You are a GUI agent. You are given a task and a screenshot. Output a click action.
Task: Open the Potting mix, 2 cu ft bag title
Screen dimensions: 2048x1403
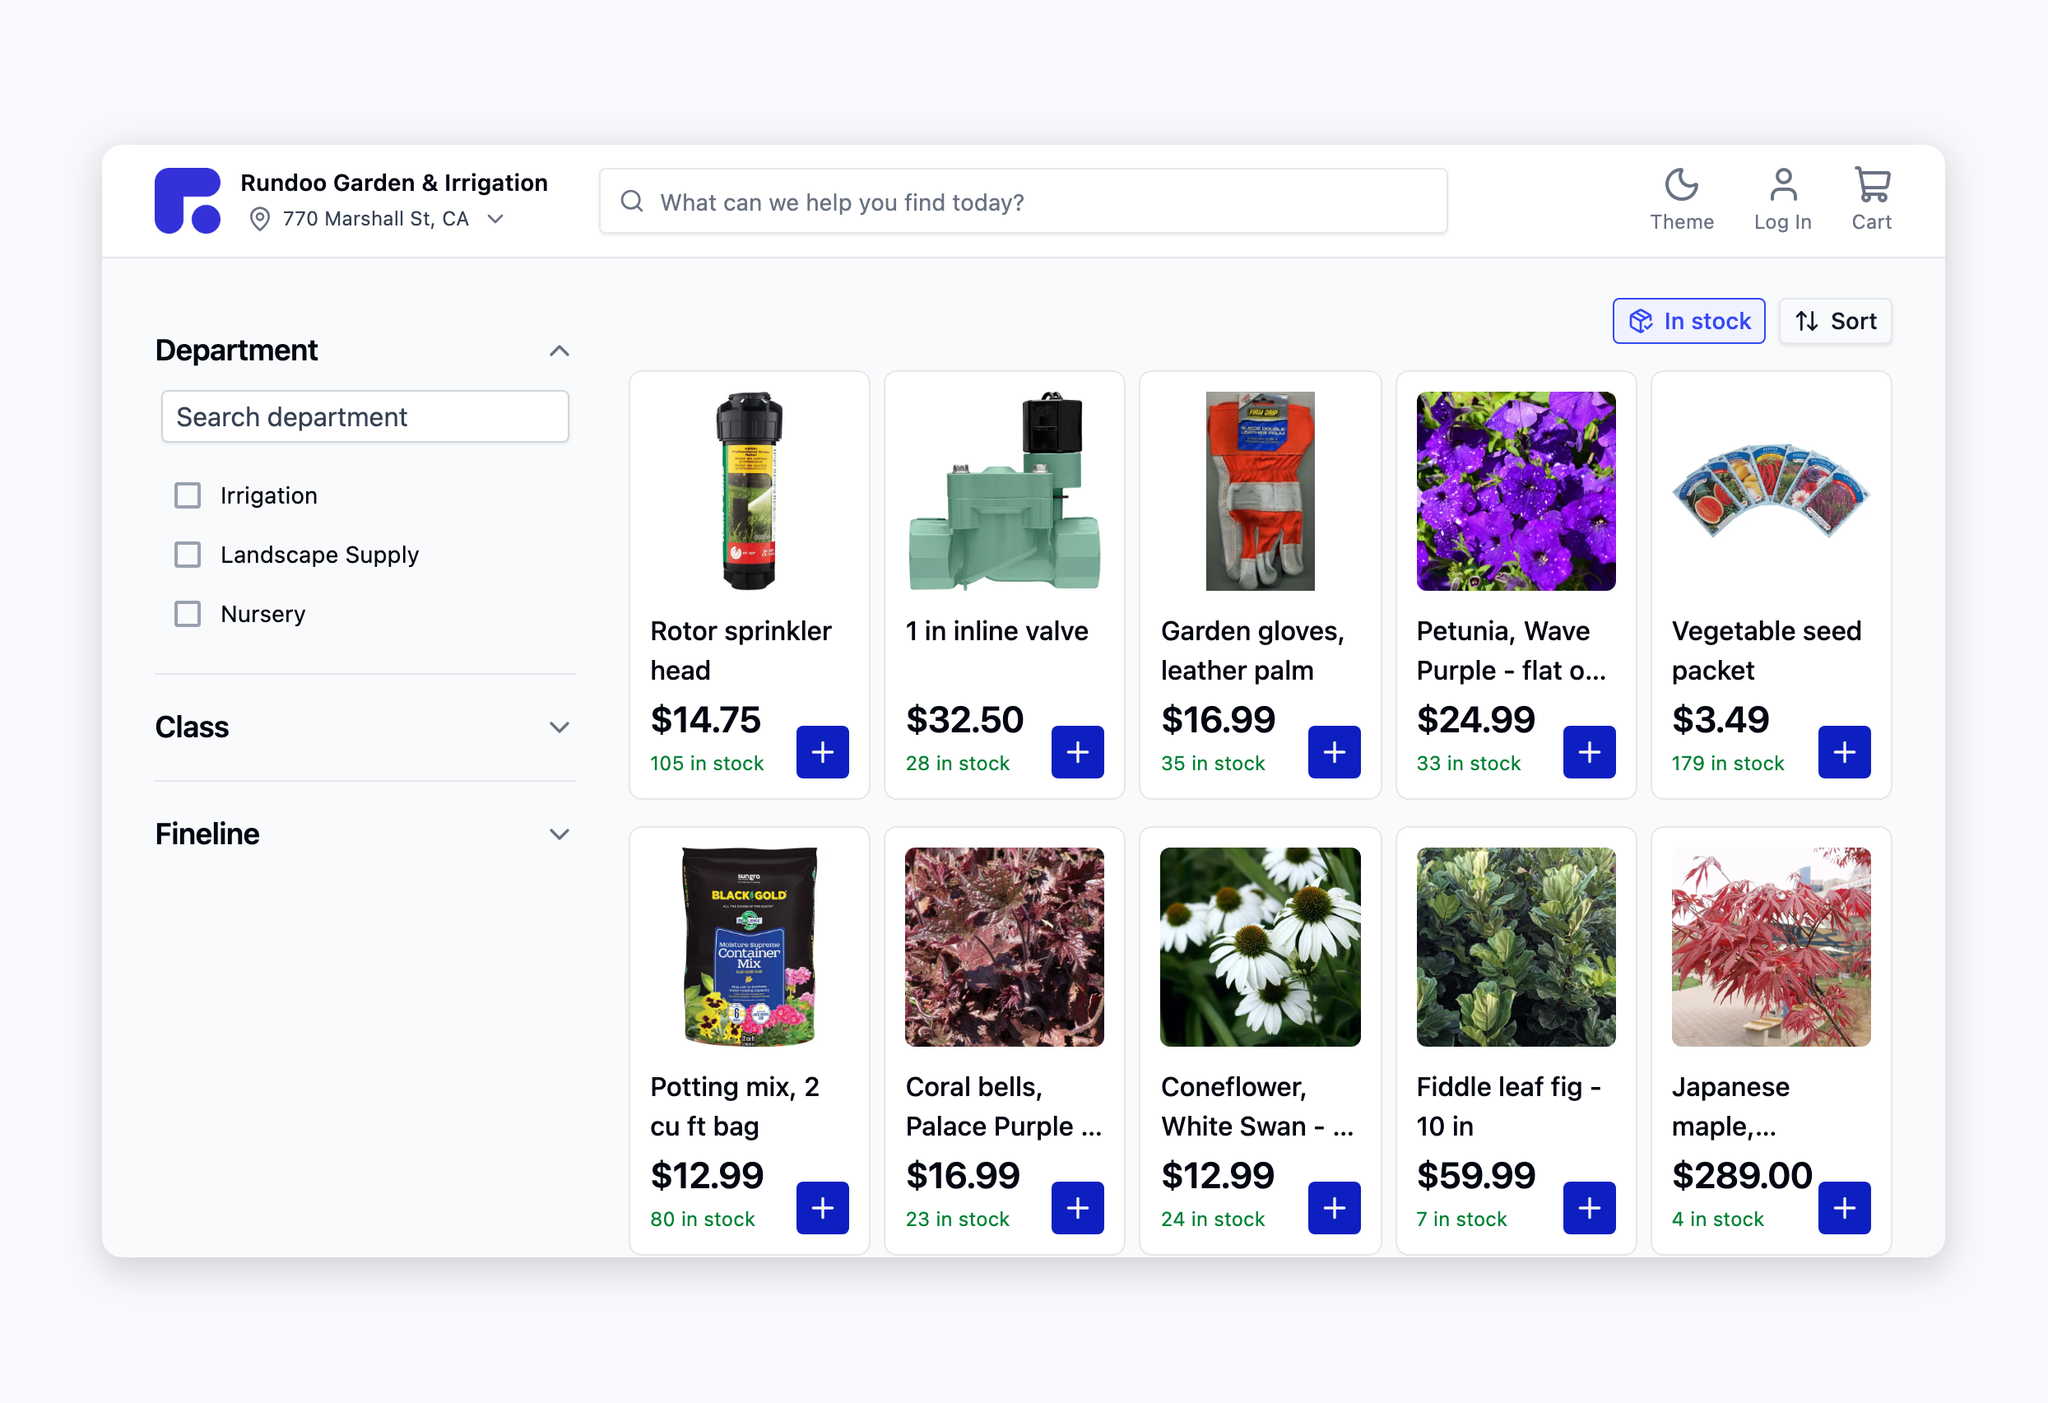point(735,1107)
